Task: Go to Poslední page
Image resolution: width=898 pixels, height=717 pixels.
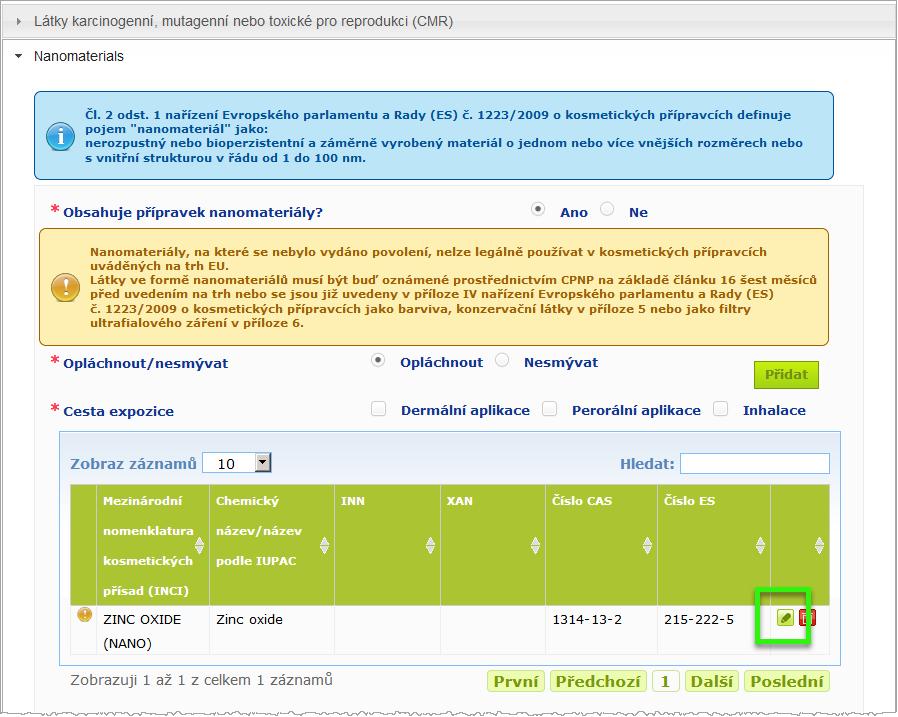Action: click(787, 681)
